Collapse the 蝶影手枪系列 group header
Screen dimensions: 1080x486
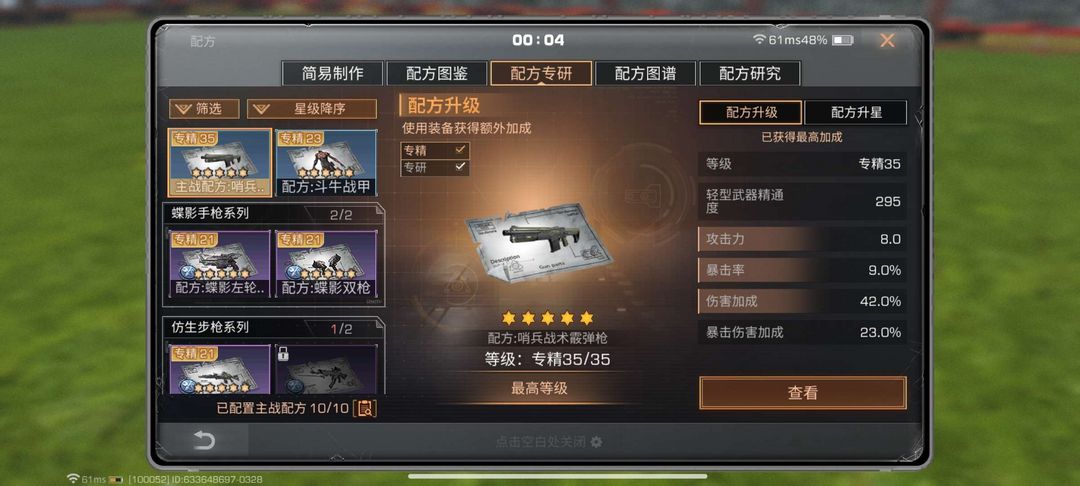pyautogui.click(x=273, y=214)
